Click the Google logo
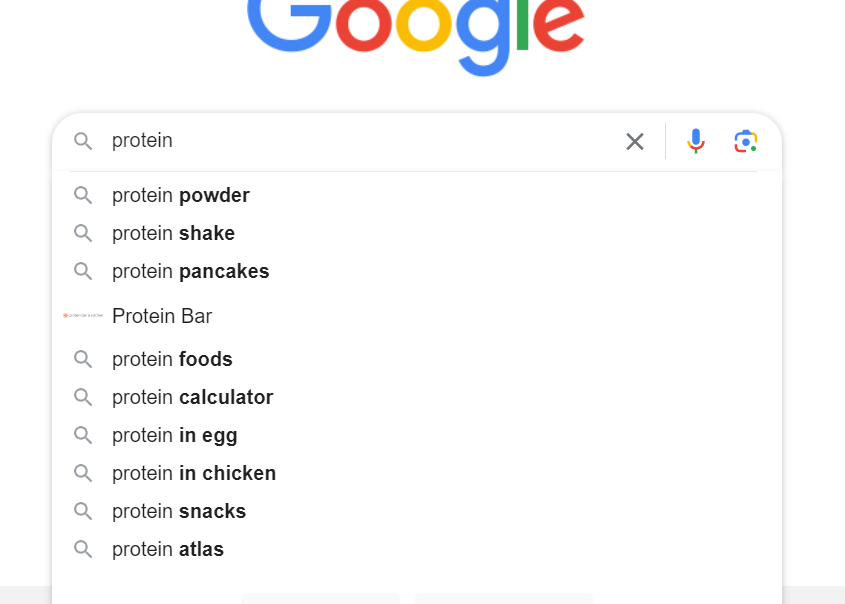Screen dimensions: 845x604 point(415,30)
